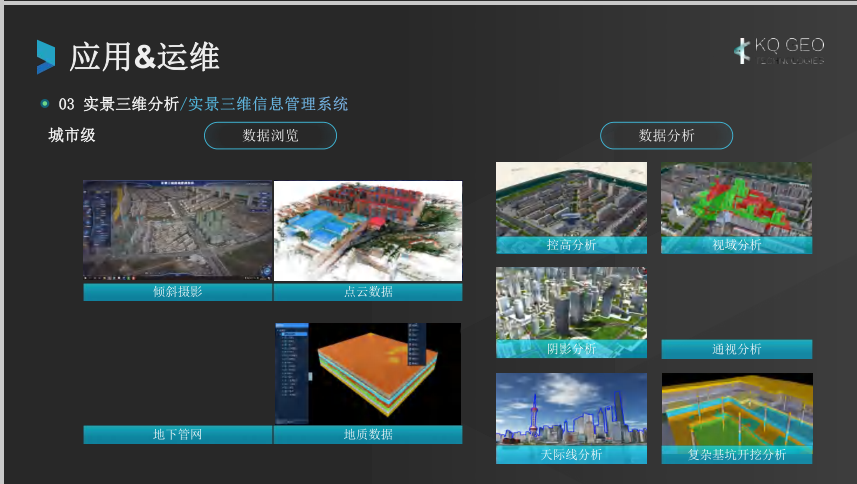Click the 城市级 heading text
The height and width of the screenshot is (484, 857).
point(72,135)
